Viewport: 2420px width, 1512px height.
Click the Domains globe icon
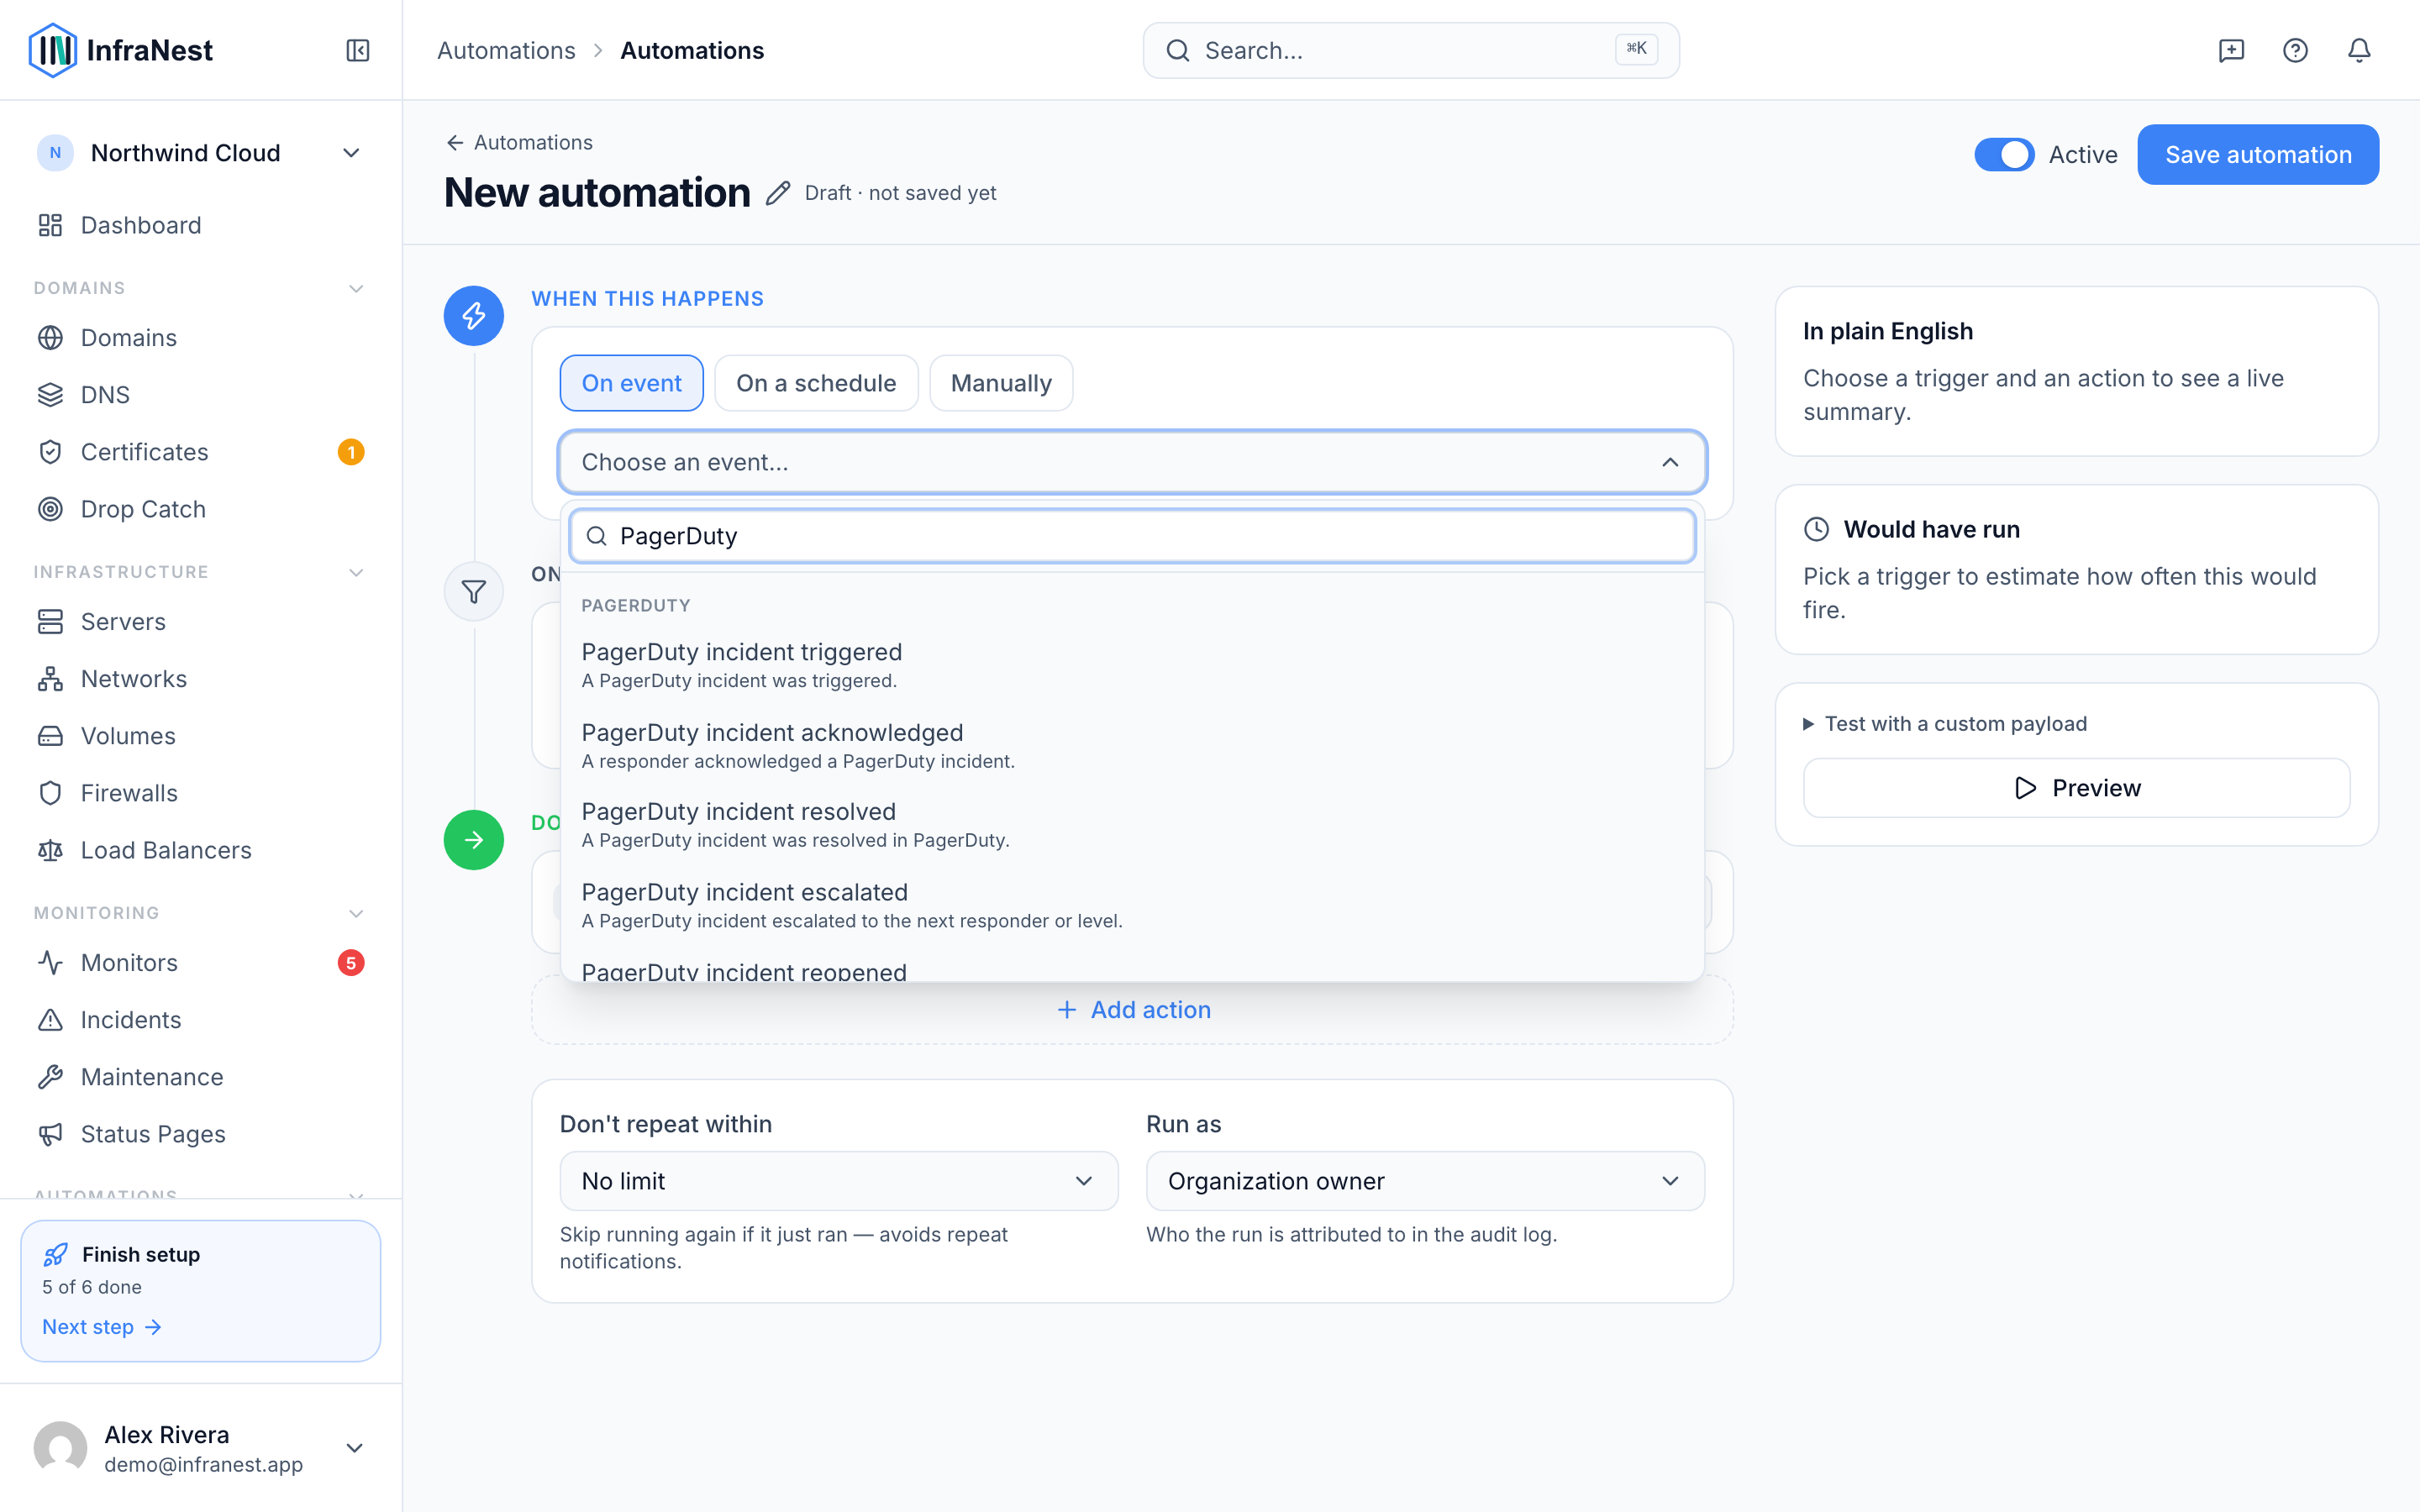tap(50, 338)
